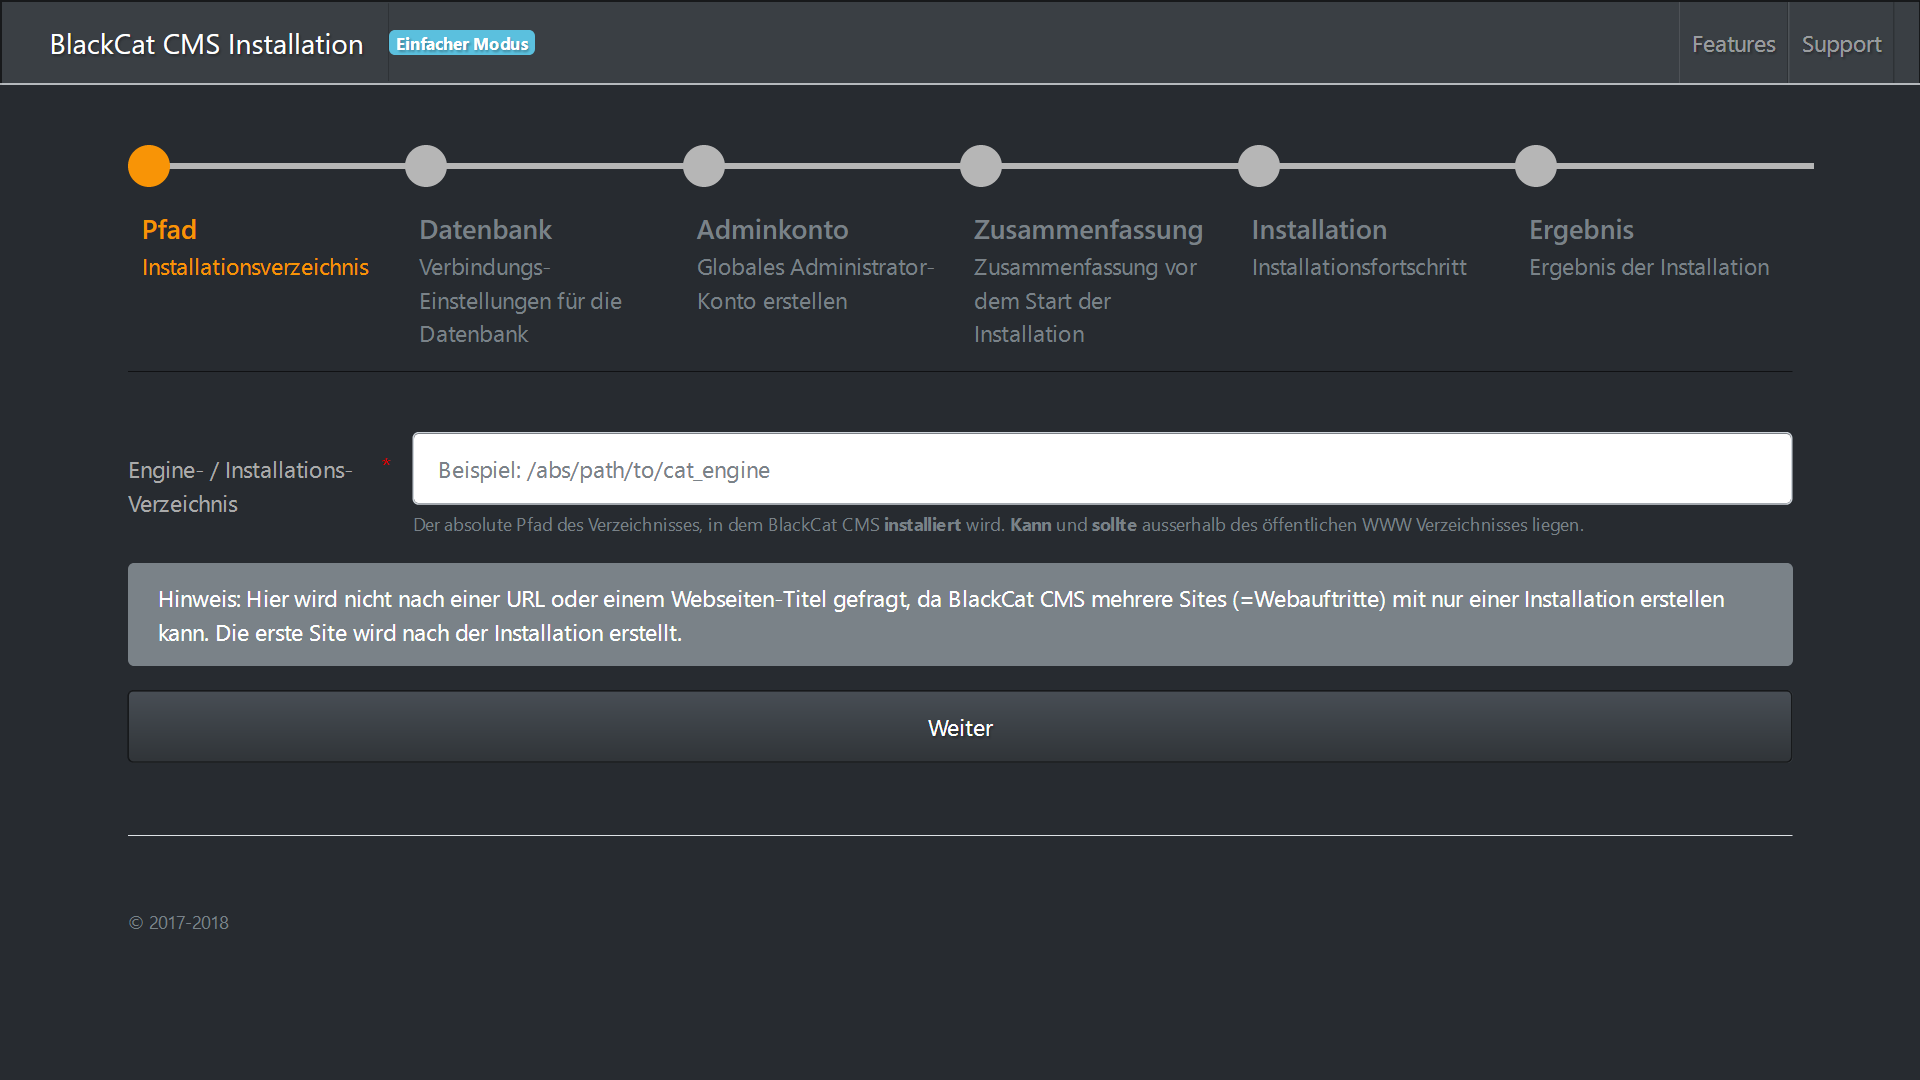Click the 'Zusammenfassung vor dem Start' description

click(1085, 301)
